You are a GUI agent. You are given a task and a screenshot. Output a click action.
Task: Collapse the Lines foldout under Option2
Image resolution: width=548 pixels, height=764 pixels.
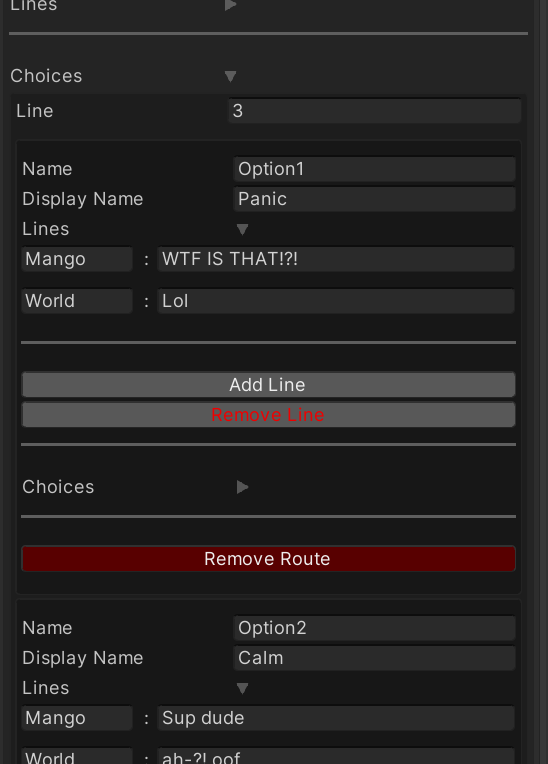point(242,688)
